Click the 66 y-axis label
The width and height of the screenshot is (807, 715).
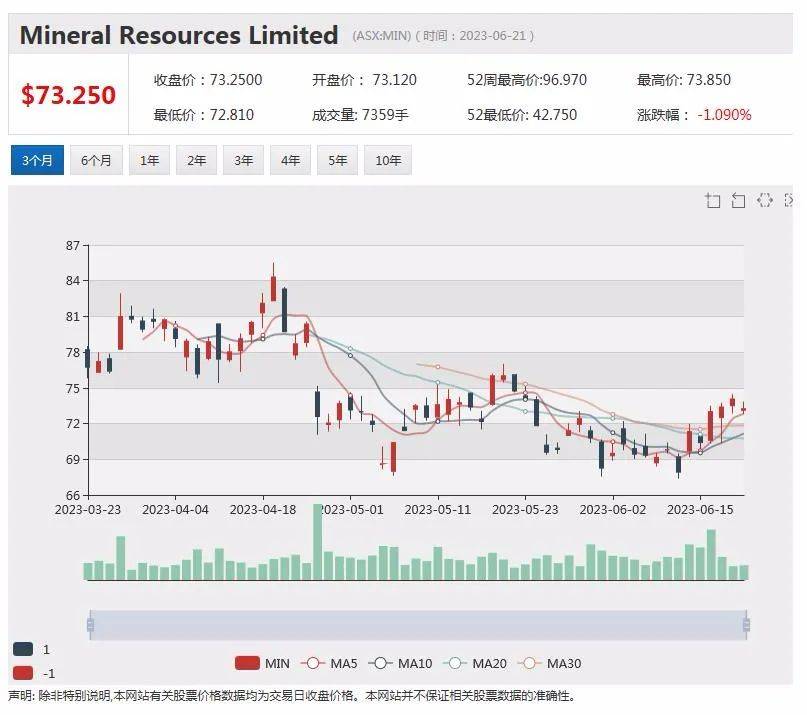73,495
